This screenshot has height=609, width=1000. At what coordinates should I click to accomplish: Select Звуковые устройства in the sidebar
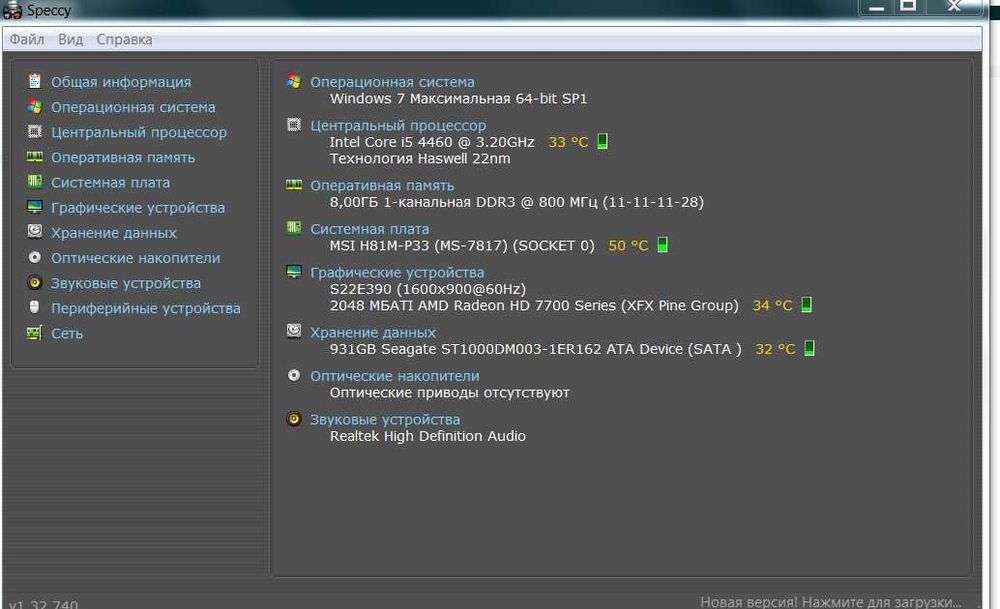(126, 283)
